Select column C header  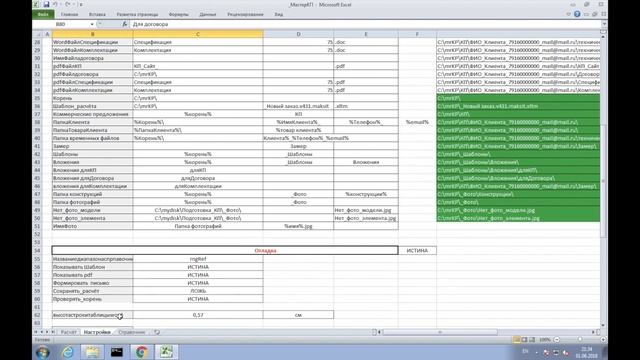coord(198,34)
